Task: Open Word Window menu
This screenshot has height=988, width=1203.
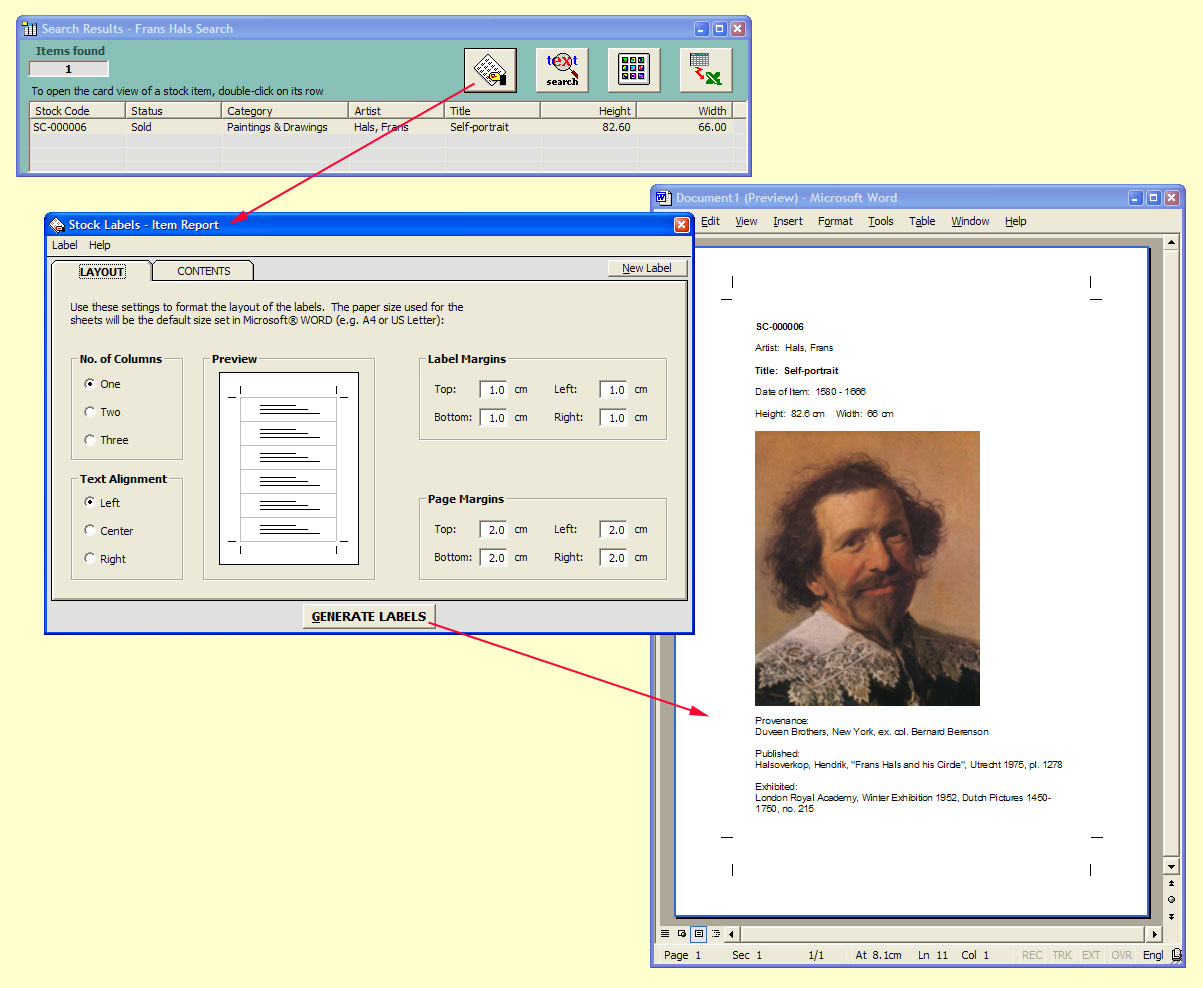Action: click(970, 221)
